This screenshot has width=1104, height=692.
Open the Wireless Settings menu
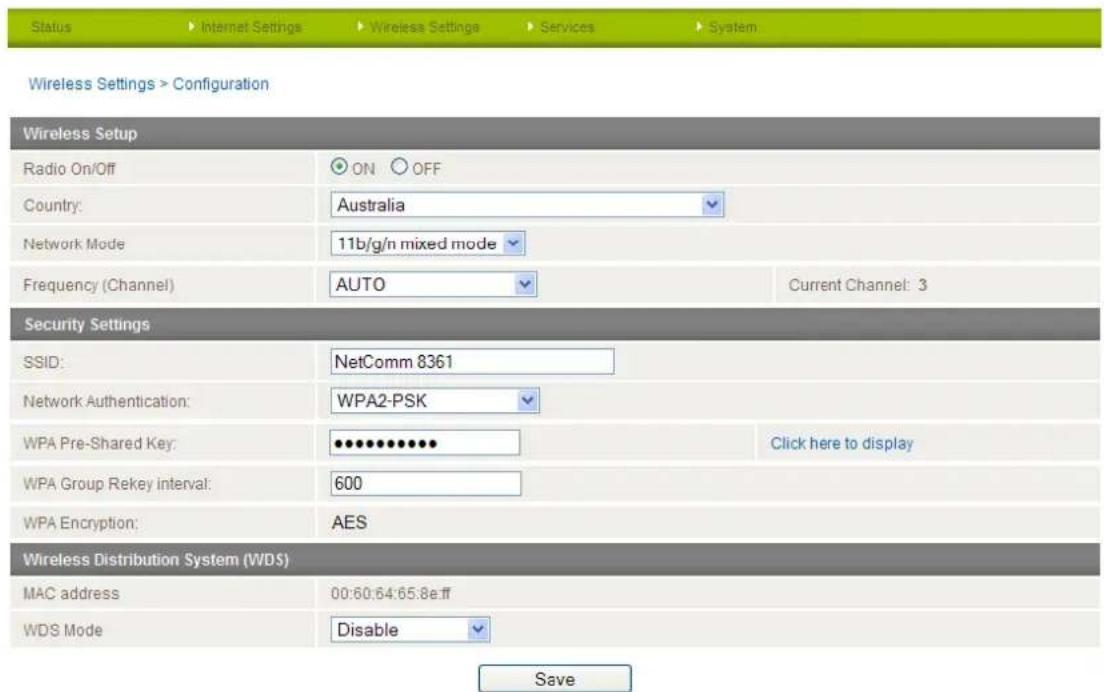click(424, 27)
